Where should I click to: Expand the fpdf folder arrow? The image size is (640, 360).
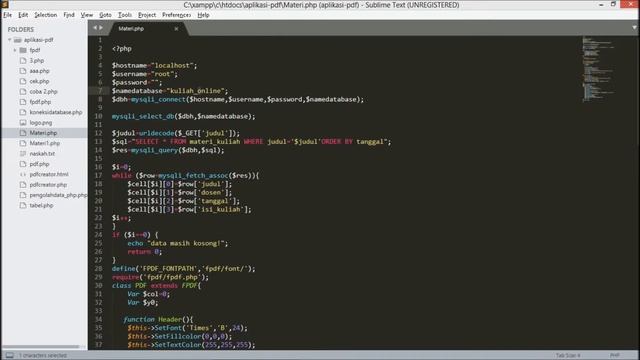[15, 50]
